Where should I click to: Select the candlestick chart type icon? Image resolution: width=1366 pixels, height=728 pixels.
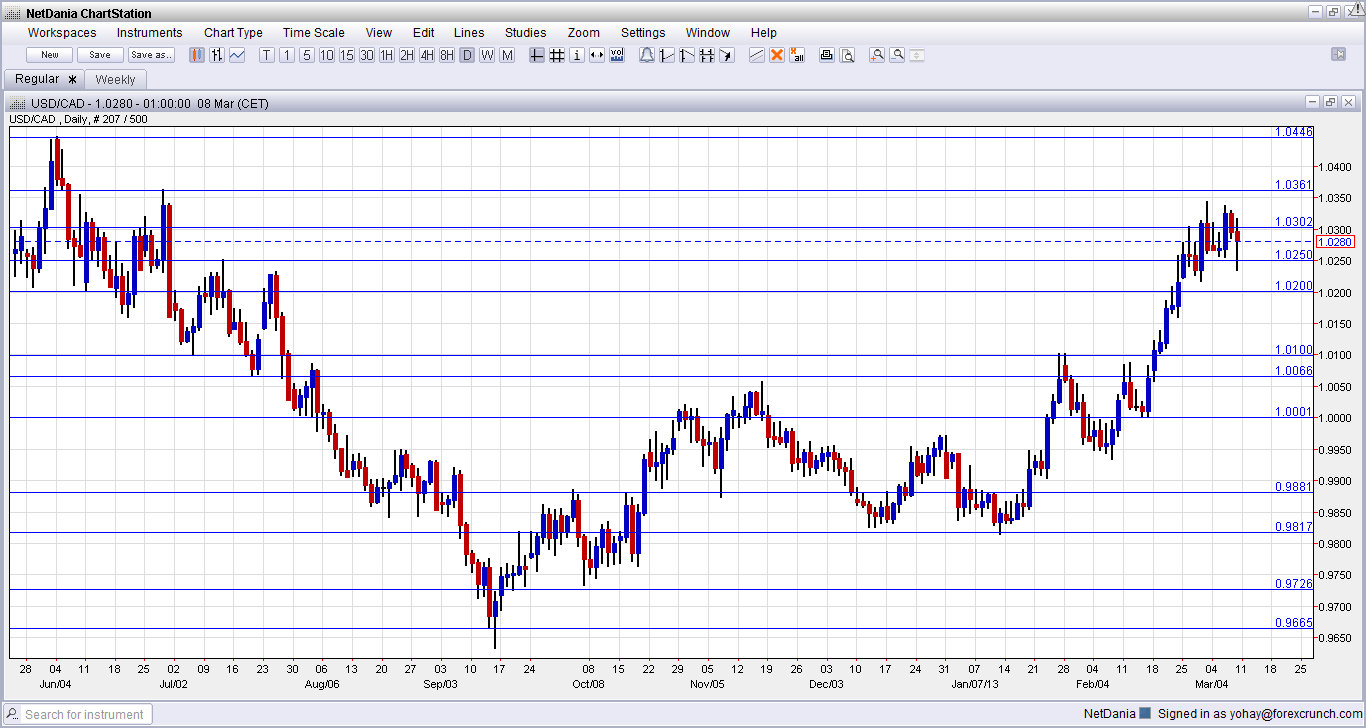[x=196, y=55]
